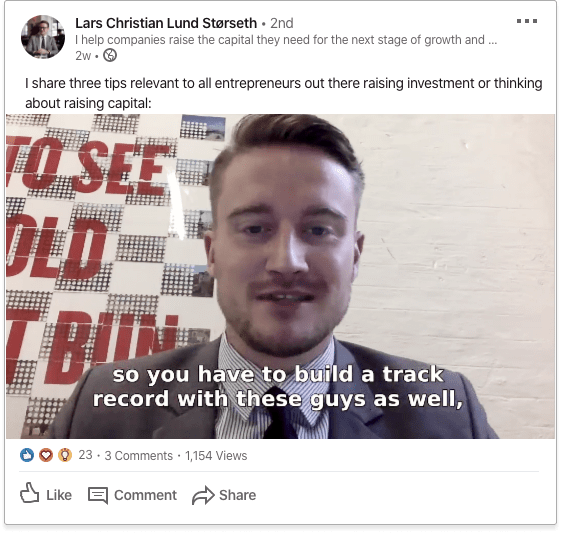The image size is (561, 533).
Task: Click the 1,154 Views text
Action: (216, 456)
